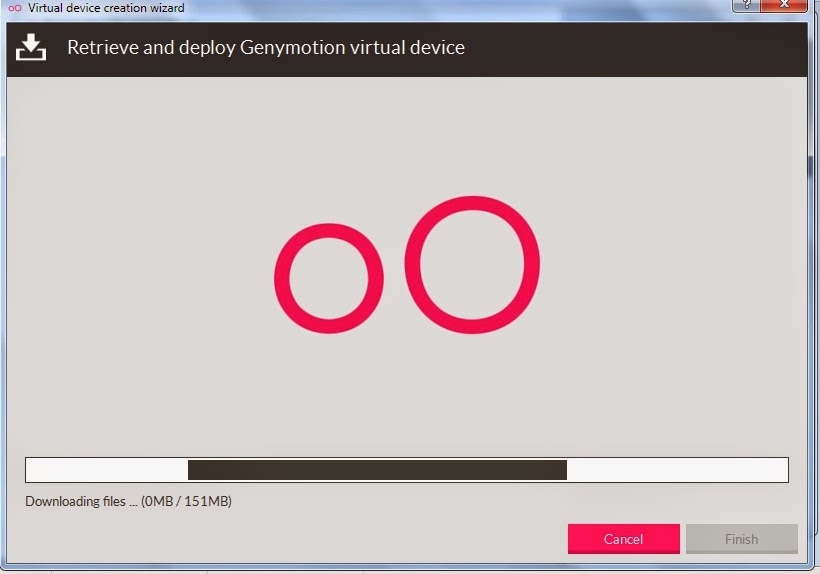Viewport: 820px width, 574px height.
Task: Click the Genymotion logo icon in title bar
Action: tap(15, 8)
